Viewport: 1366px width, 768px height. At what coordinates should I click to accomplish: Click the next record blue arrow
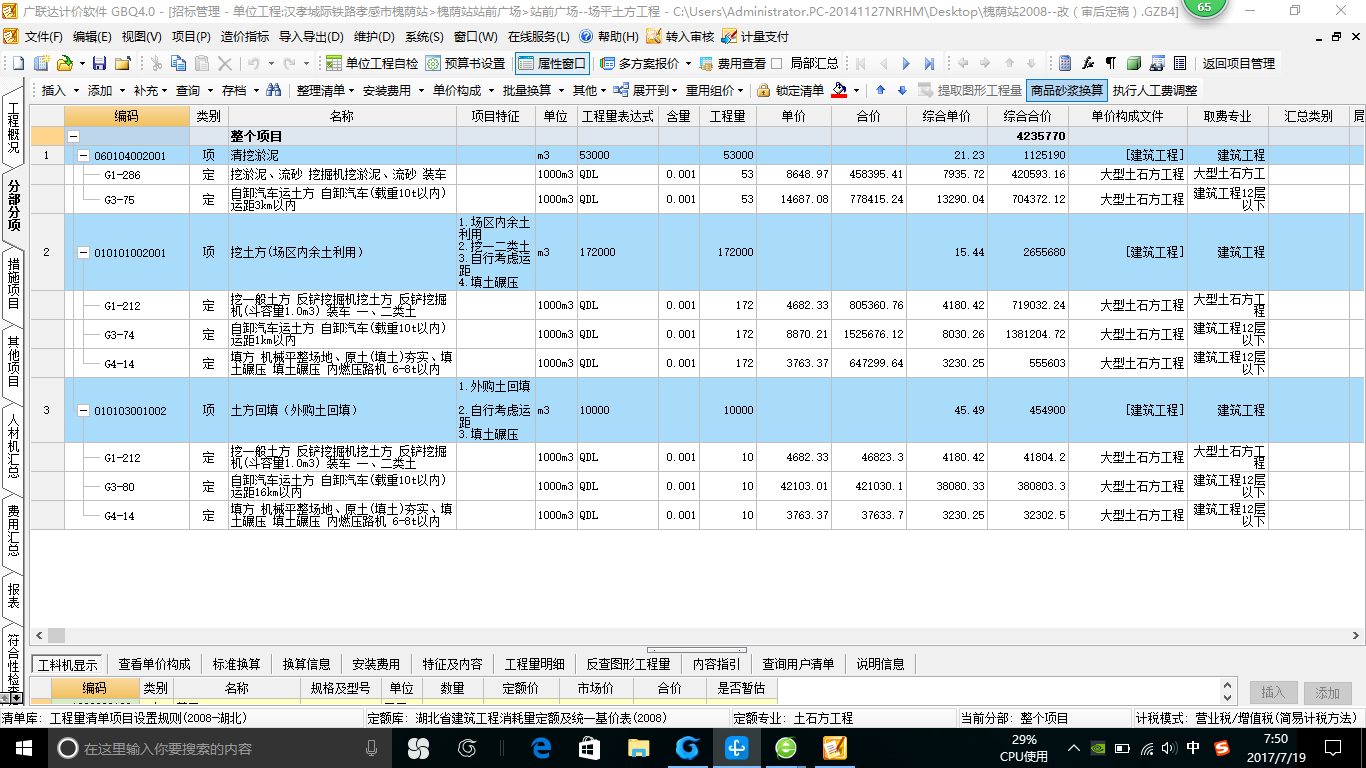tap(906, 63)
